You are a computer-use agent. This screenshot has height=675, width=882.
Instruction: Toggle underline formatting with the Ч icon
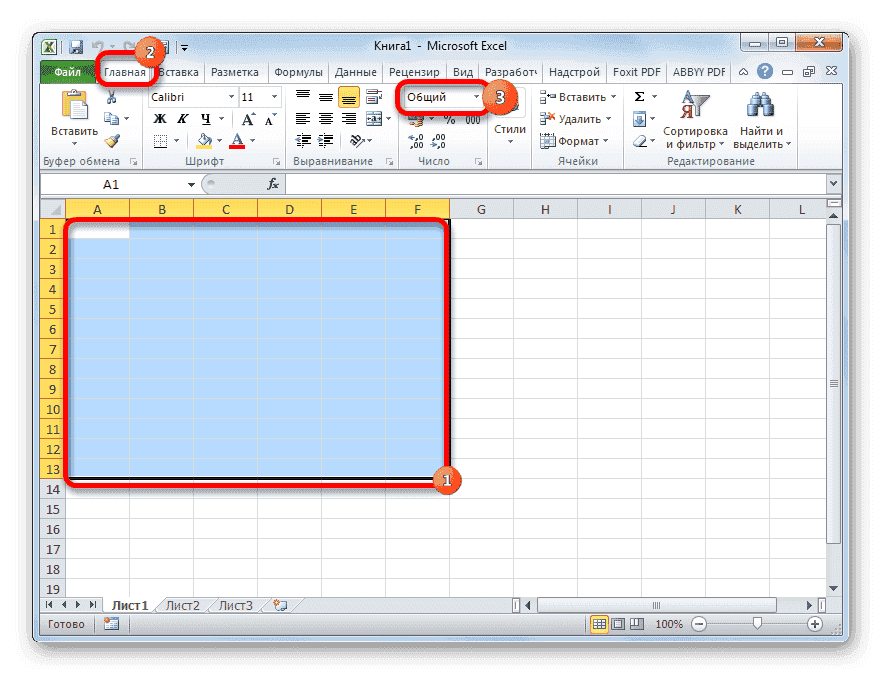coord(204,119)
